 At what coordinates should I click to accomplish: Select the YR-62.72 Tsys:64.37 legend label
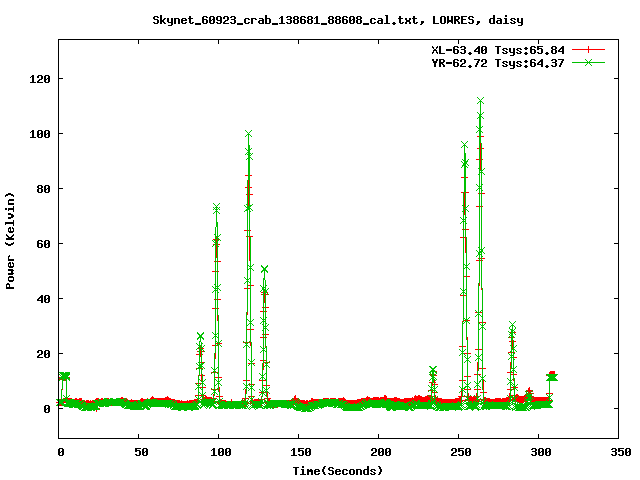click(x=498, y=63)
